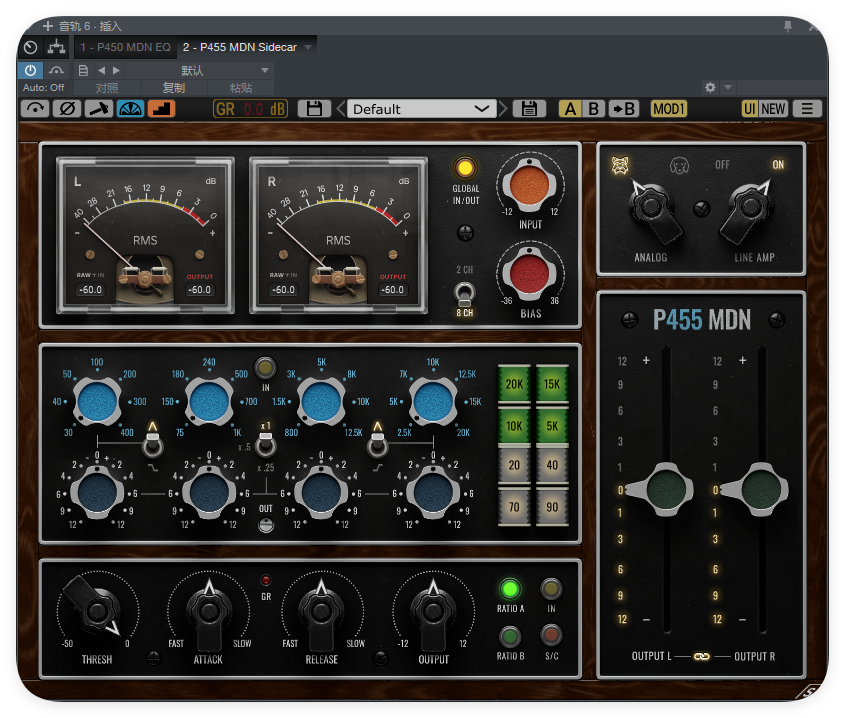
Task: Expand the arrow beside P455 MDN Sidecar tab
Action: pos(308,47)
